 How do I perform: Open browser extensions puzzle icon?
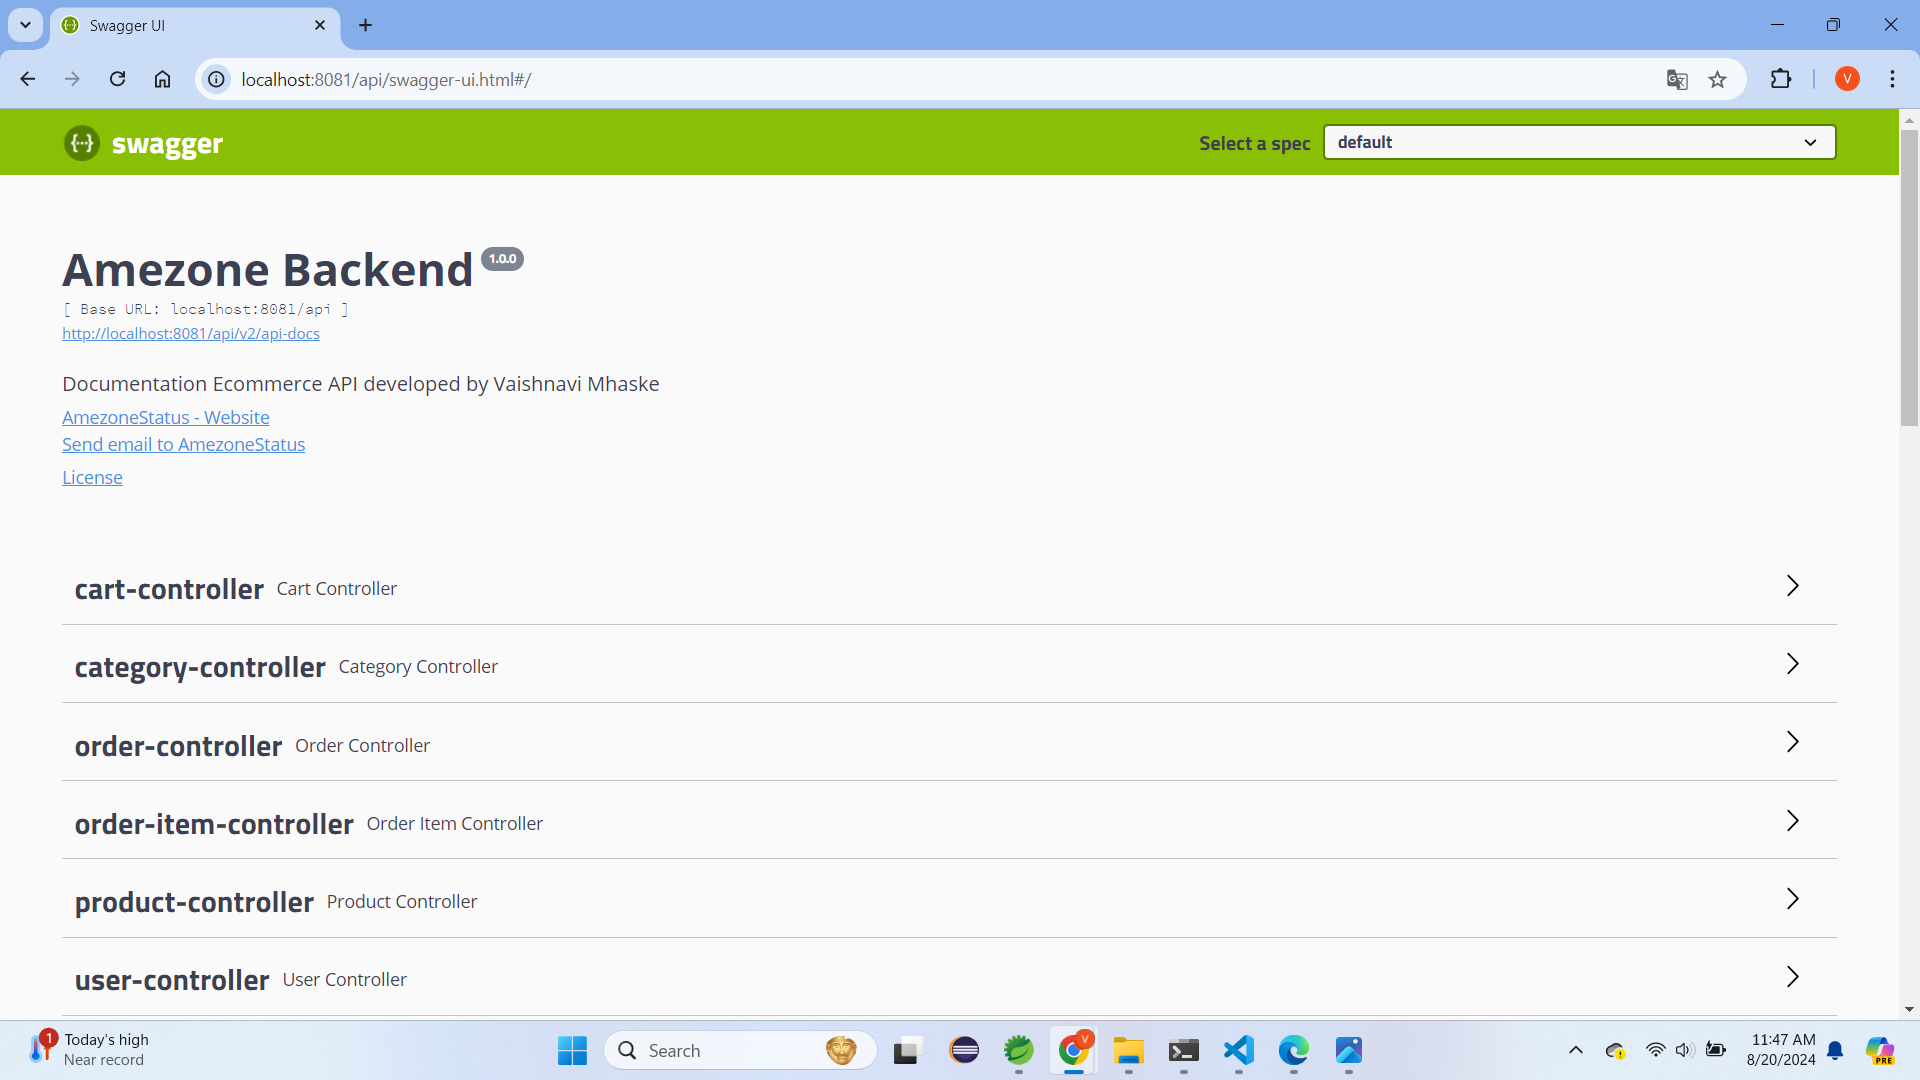tap(1781, 79)
